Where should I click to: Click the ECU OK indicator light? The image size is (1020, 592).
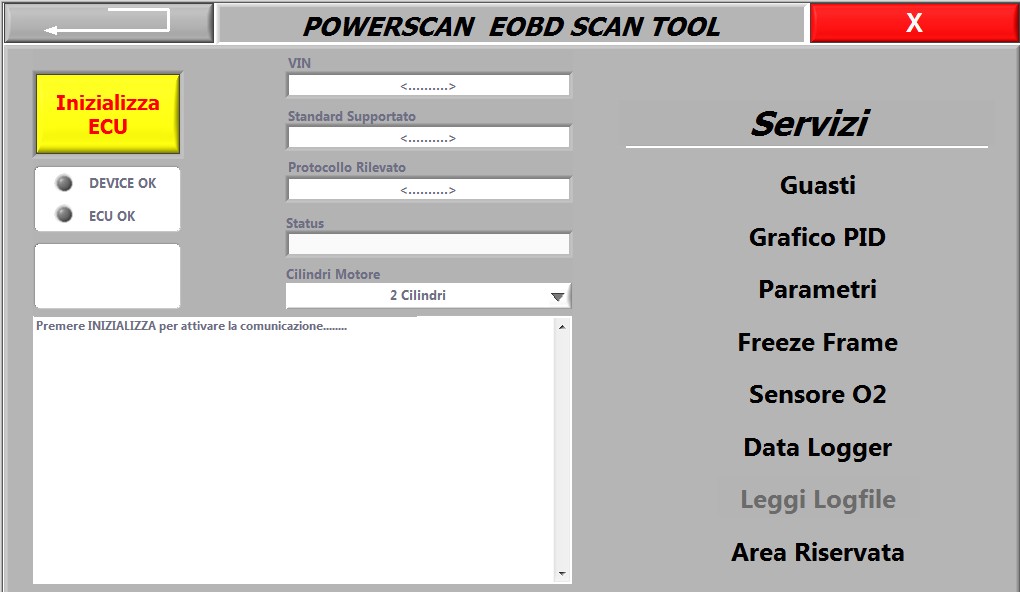click(x=65, y=215)
